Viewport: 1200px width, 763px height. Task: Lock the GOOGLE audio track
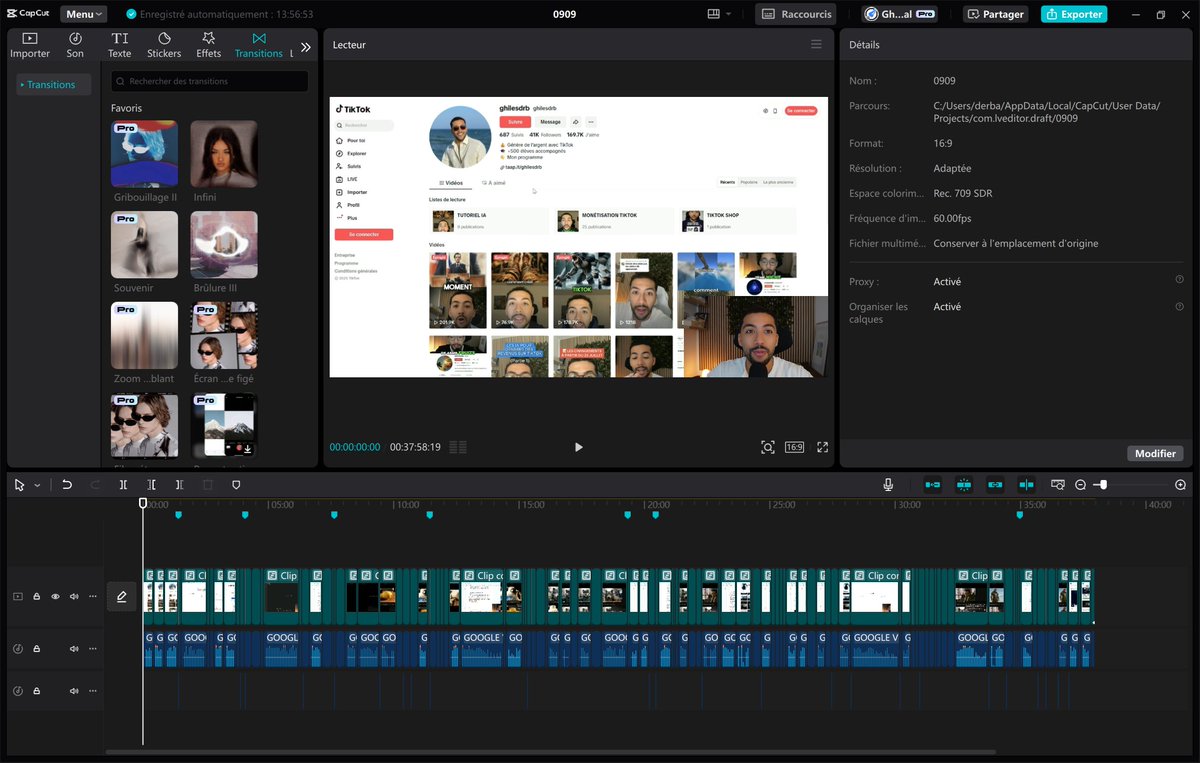click(x=37, y=649)
